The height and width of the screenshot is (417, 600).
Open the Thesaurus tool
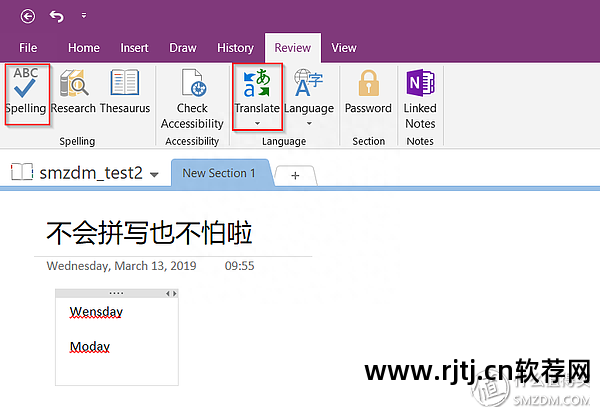125,91
